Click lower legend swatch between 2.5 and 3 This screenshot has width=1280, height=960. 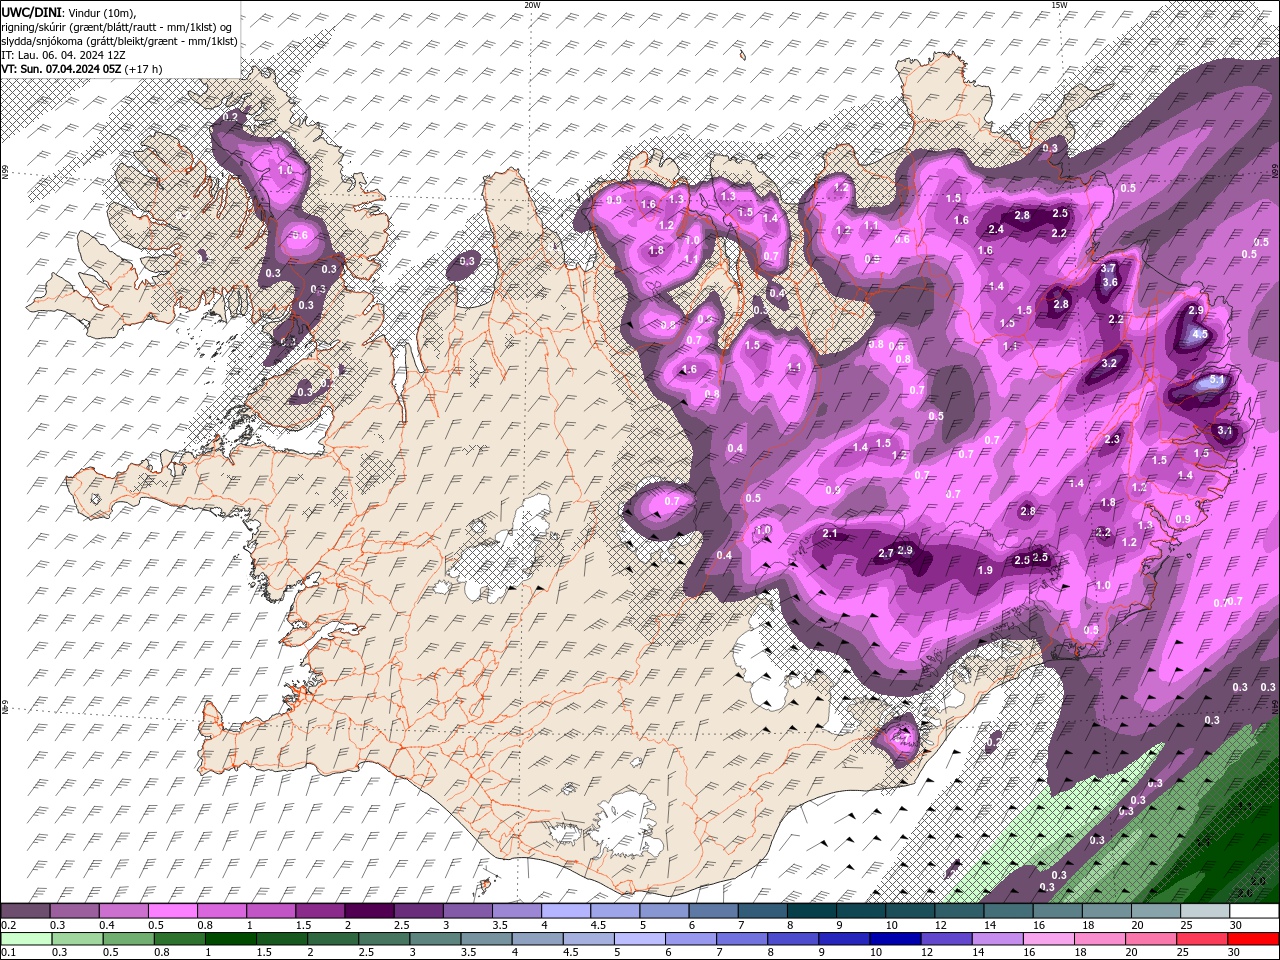click(x=384, y=938)
